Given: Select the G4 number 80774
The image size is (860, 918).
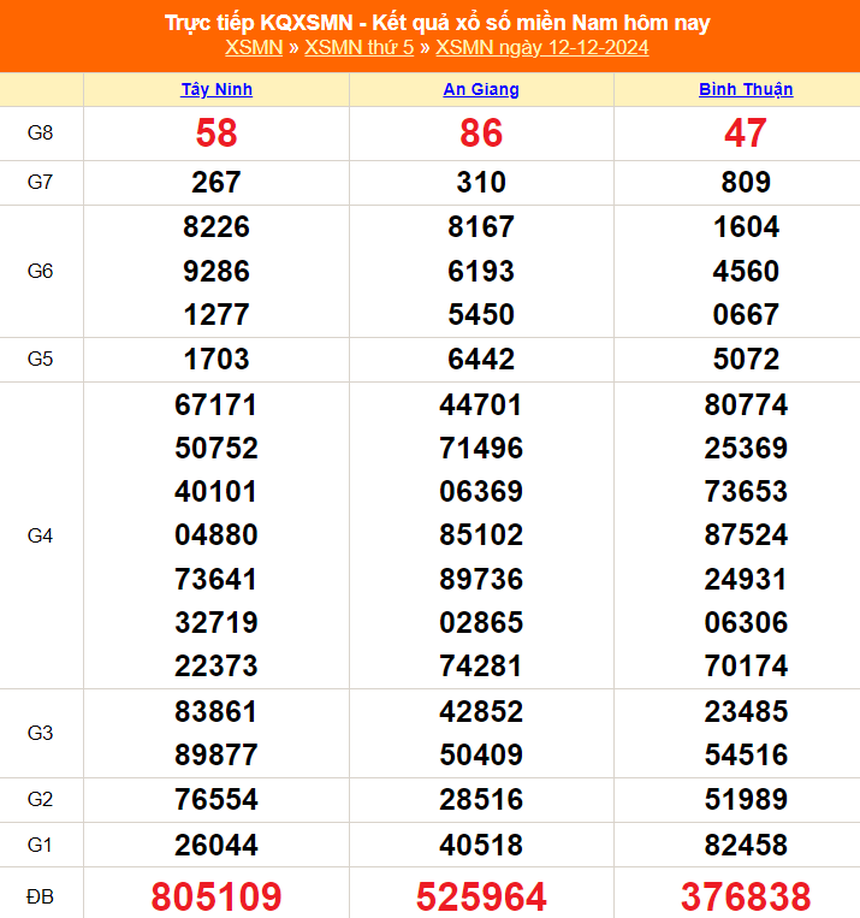Looking at the screenshot, I should (x=745, y=405).
